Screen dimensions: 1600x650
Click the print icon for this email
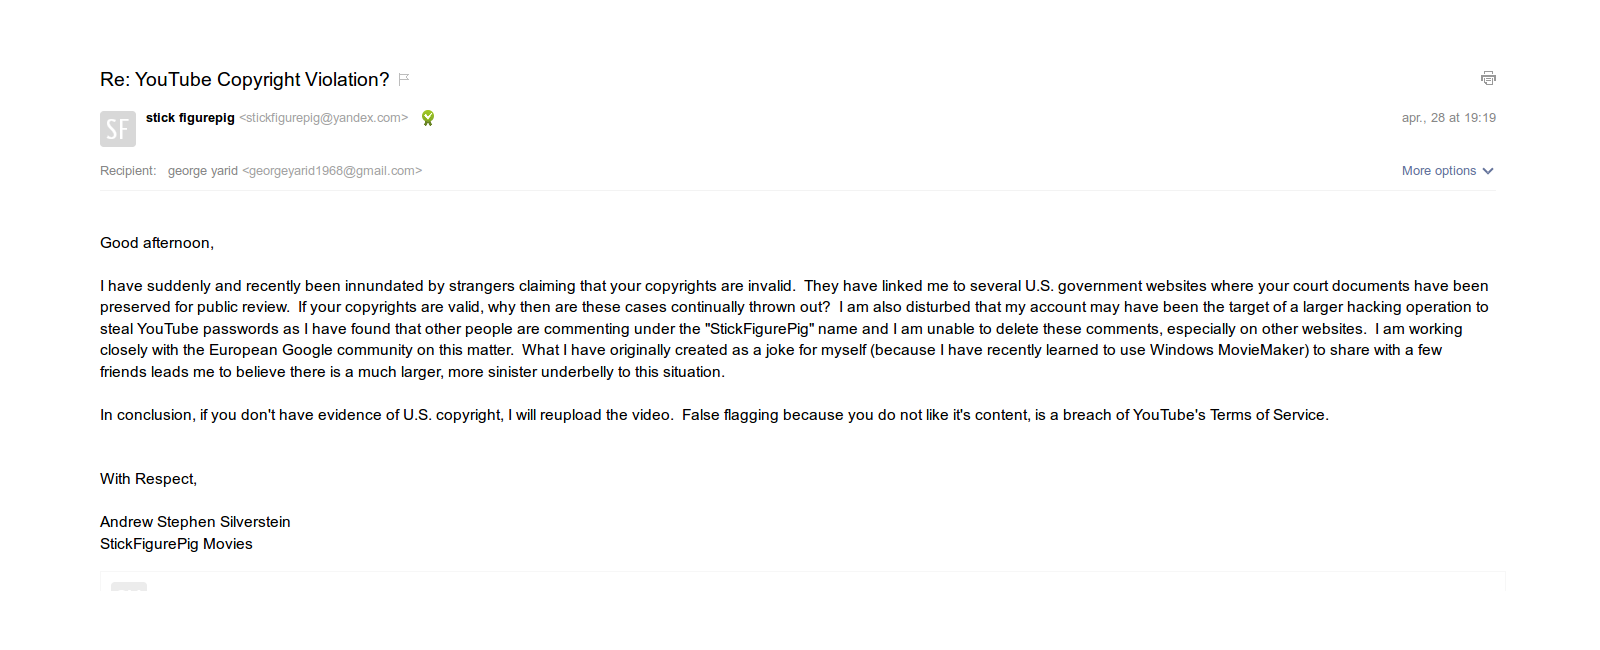tap(1488, 78)
